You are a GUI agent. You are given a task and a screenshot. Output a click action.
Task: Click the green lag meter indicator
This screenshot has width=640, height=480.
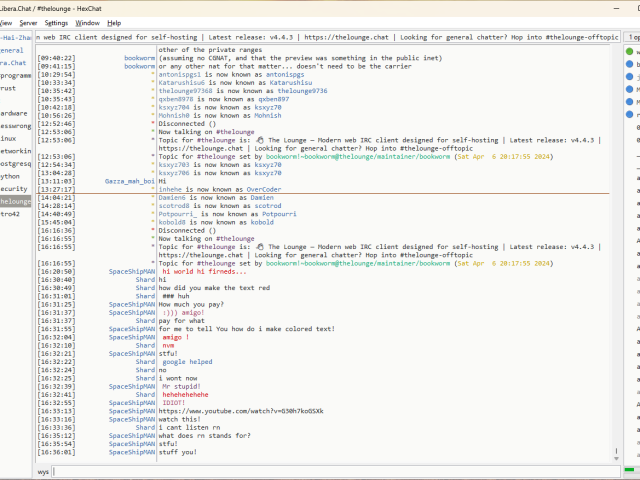point(630,471)
